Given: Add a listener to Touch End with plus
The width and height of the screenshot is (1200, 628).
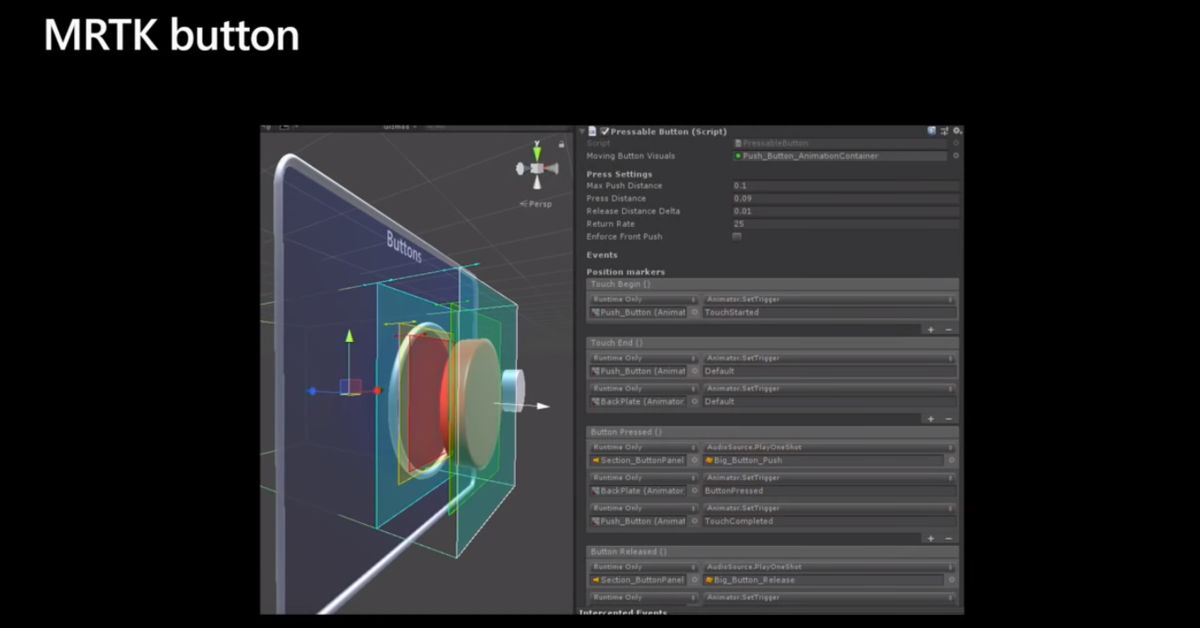Looking at the screenshot, I should pos(931,418).
